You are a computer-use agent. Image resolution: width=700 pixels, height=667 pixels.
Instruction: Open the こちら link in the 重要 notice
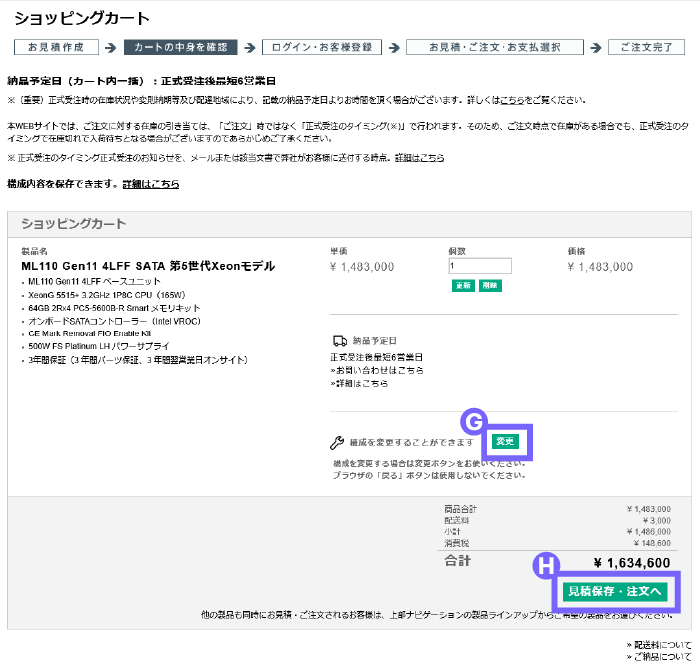coord(512,100)
